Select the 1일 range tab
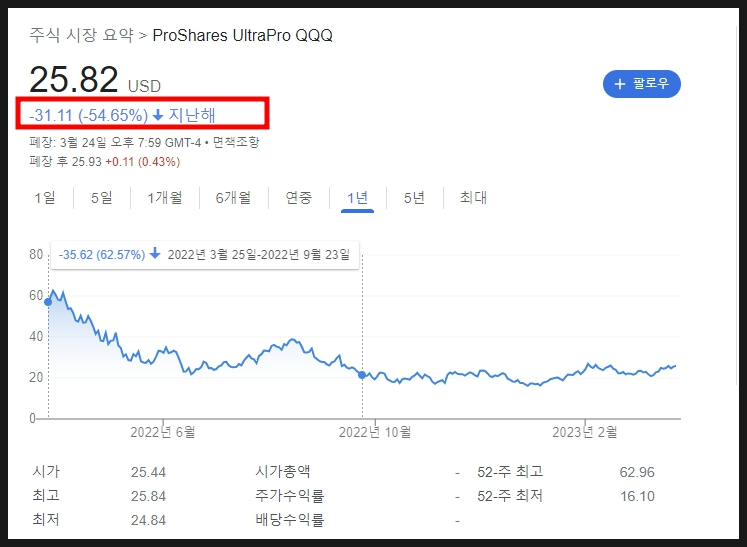The width and height of the screenshot is (747, 547). coord(45,197)
